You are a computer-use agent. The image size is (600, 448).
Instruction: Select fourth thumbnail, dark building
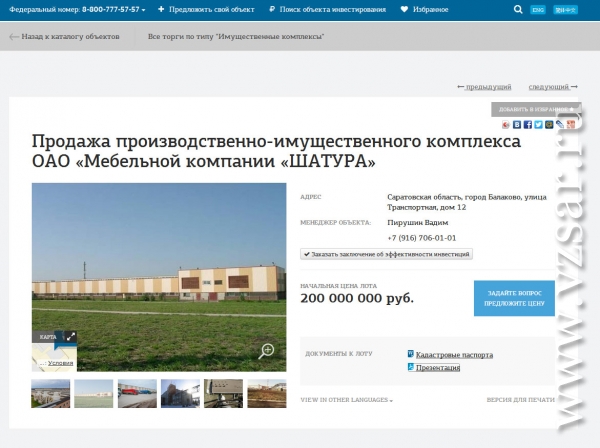click(180, 393)
